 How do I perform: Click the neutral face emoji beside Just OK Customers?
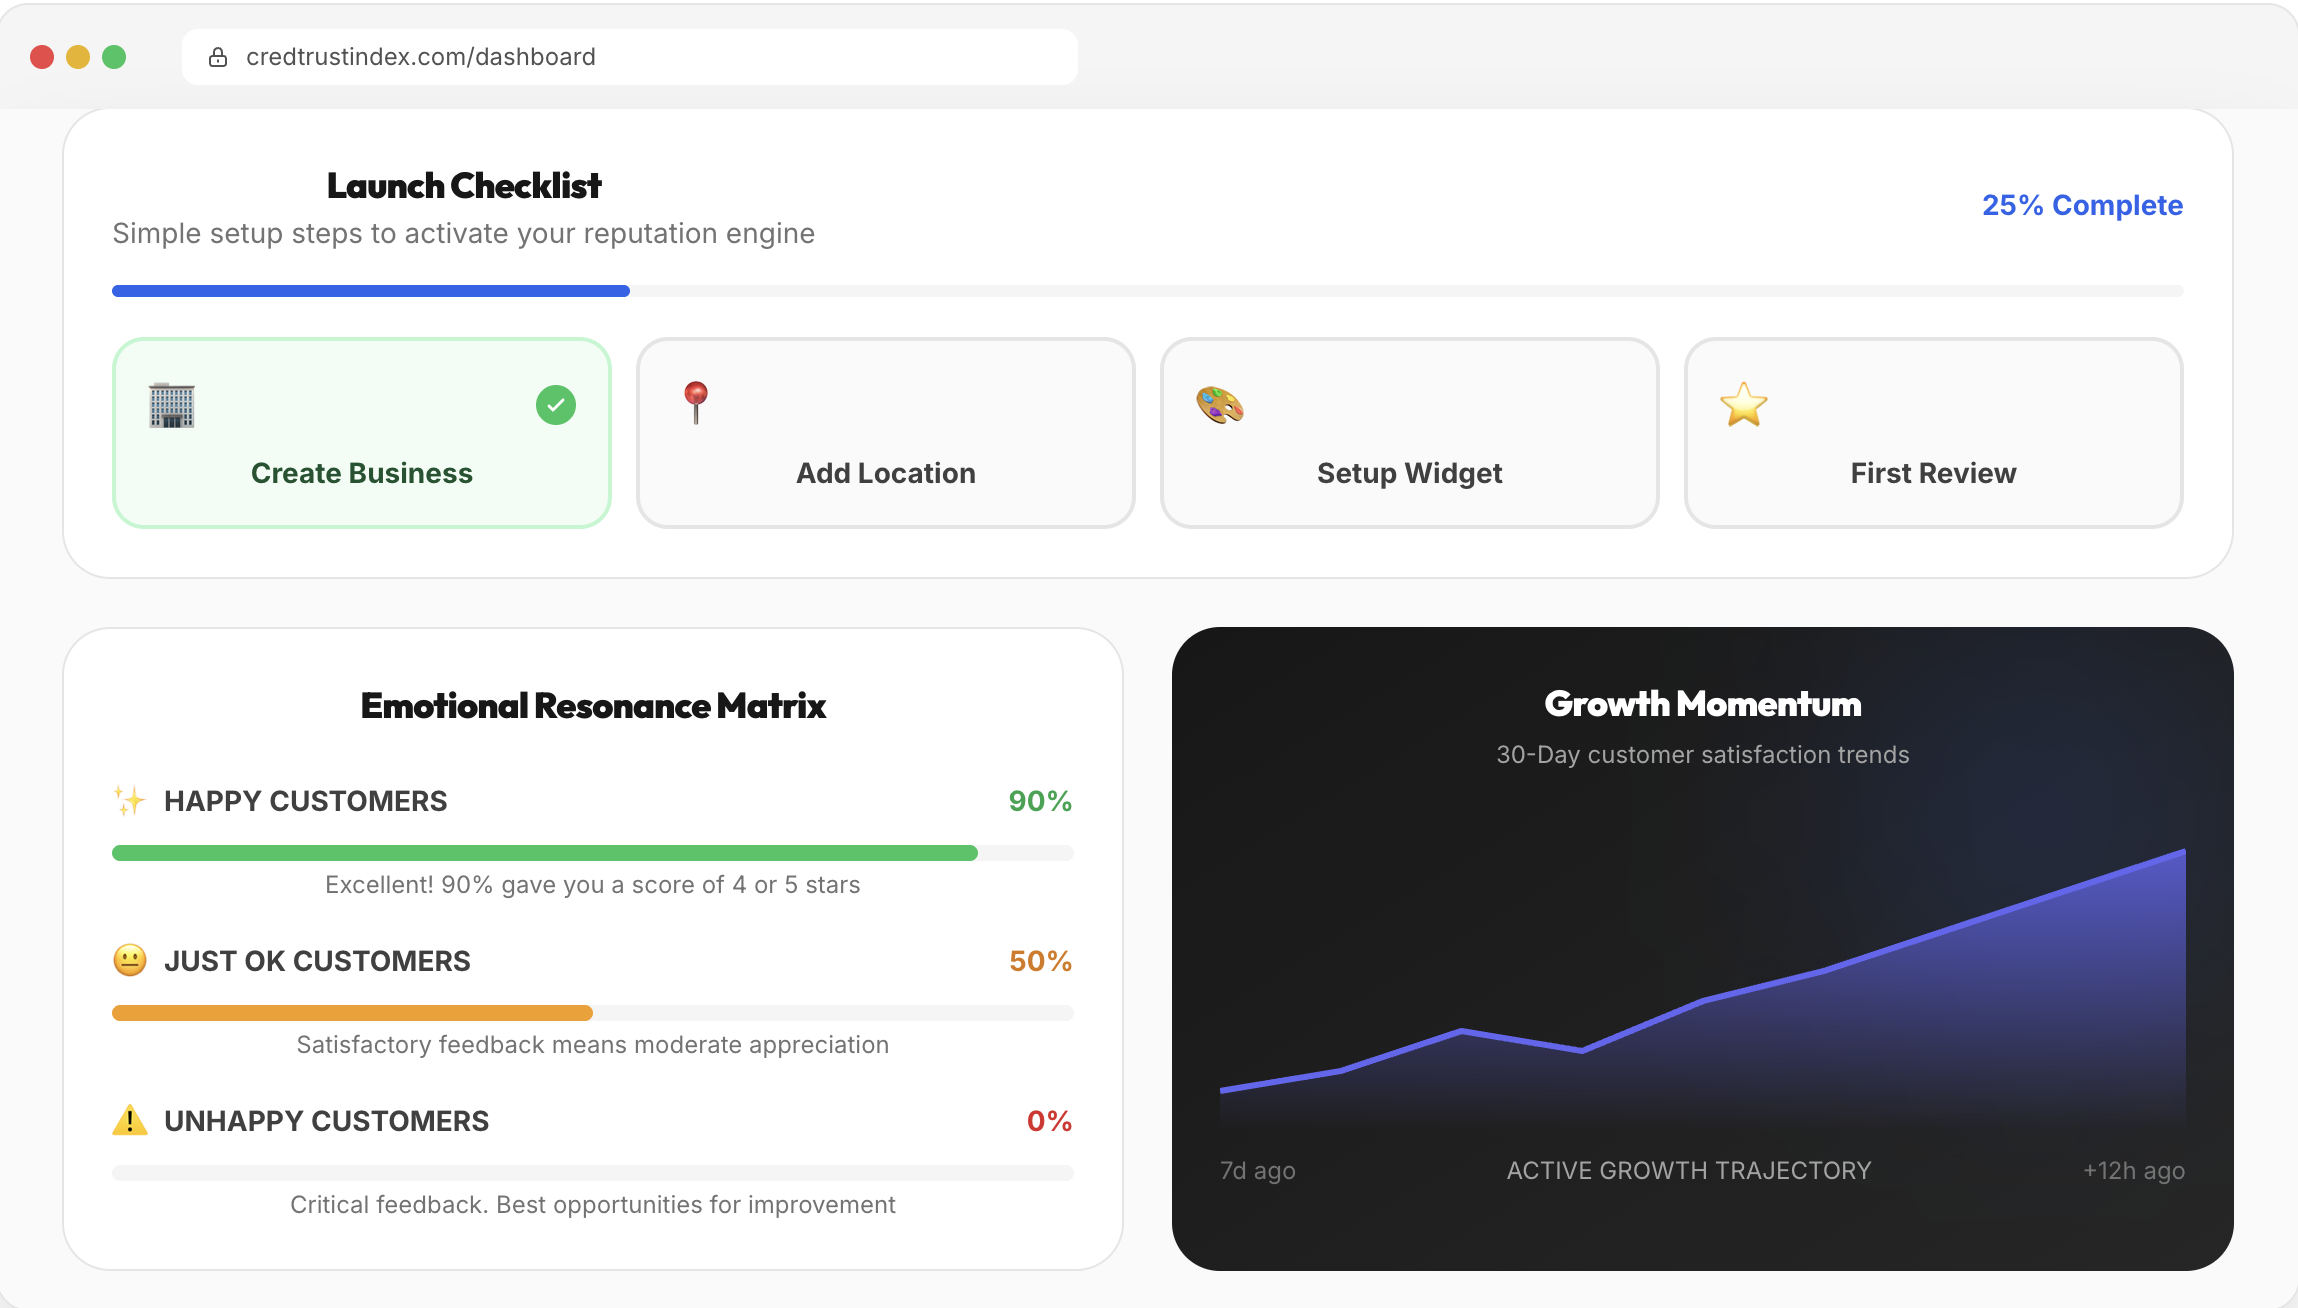click(130, 961)
